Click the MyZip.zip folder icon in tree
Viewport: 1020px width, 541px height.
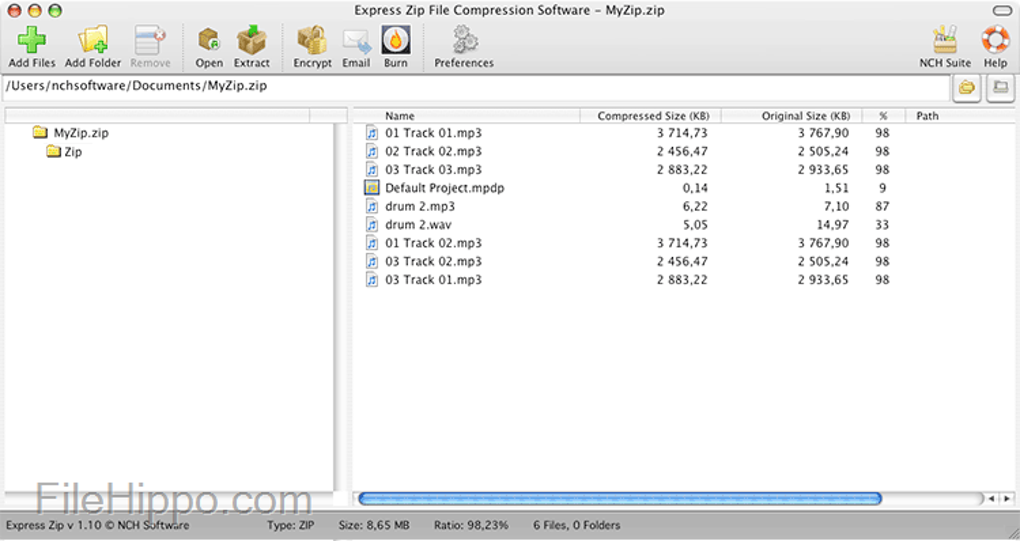[40, 133]
